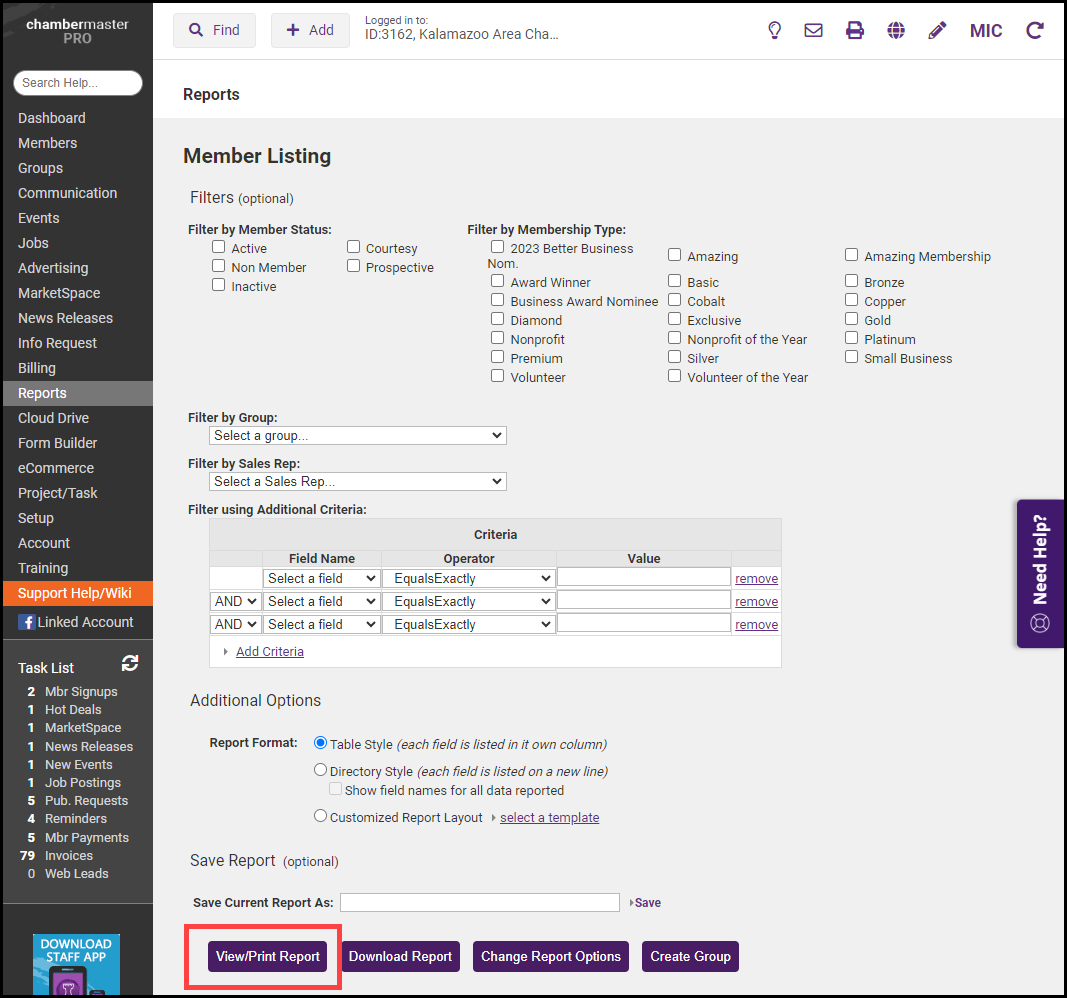Click the View/Print Report button
1067x998 pixels.
pos(268,956)
